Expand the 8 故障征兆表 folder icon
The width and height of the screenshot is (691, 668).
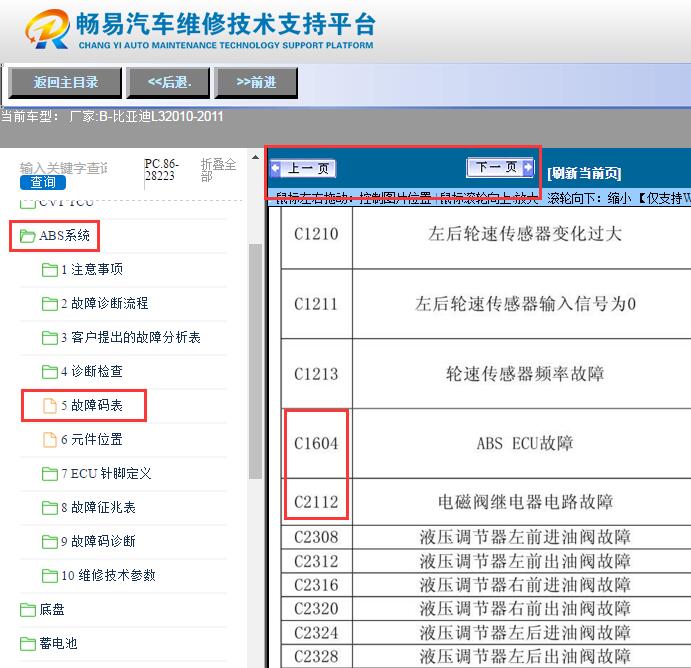pos(50,508)
